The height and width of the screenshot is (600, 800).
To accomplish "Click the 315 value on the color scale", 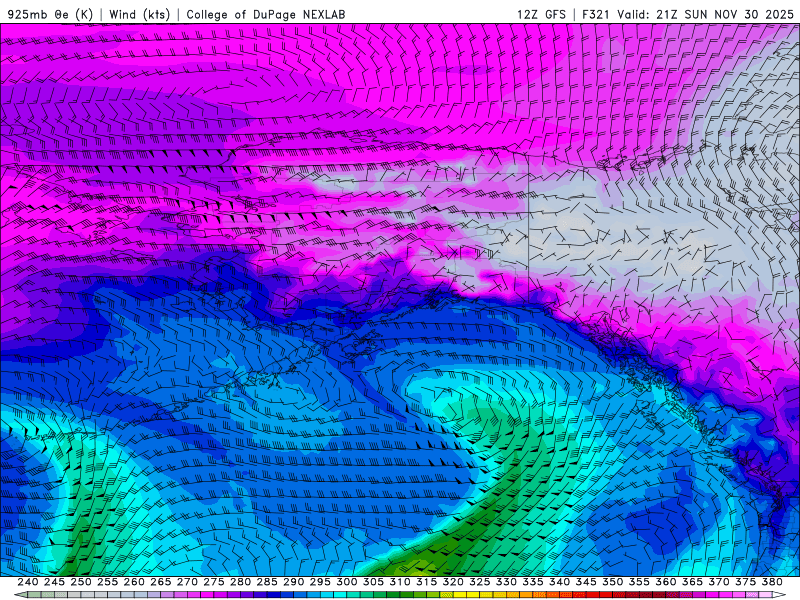I will pyautogui.click(x=427, y=582).
